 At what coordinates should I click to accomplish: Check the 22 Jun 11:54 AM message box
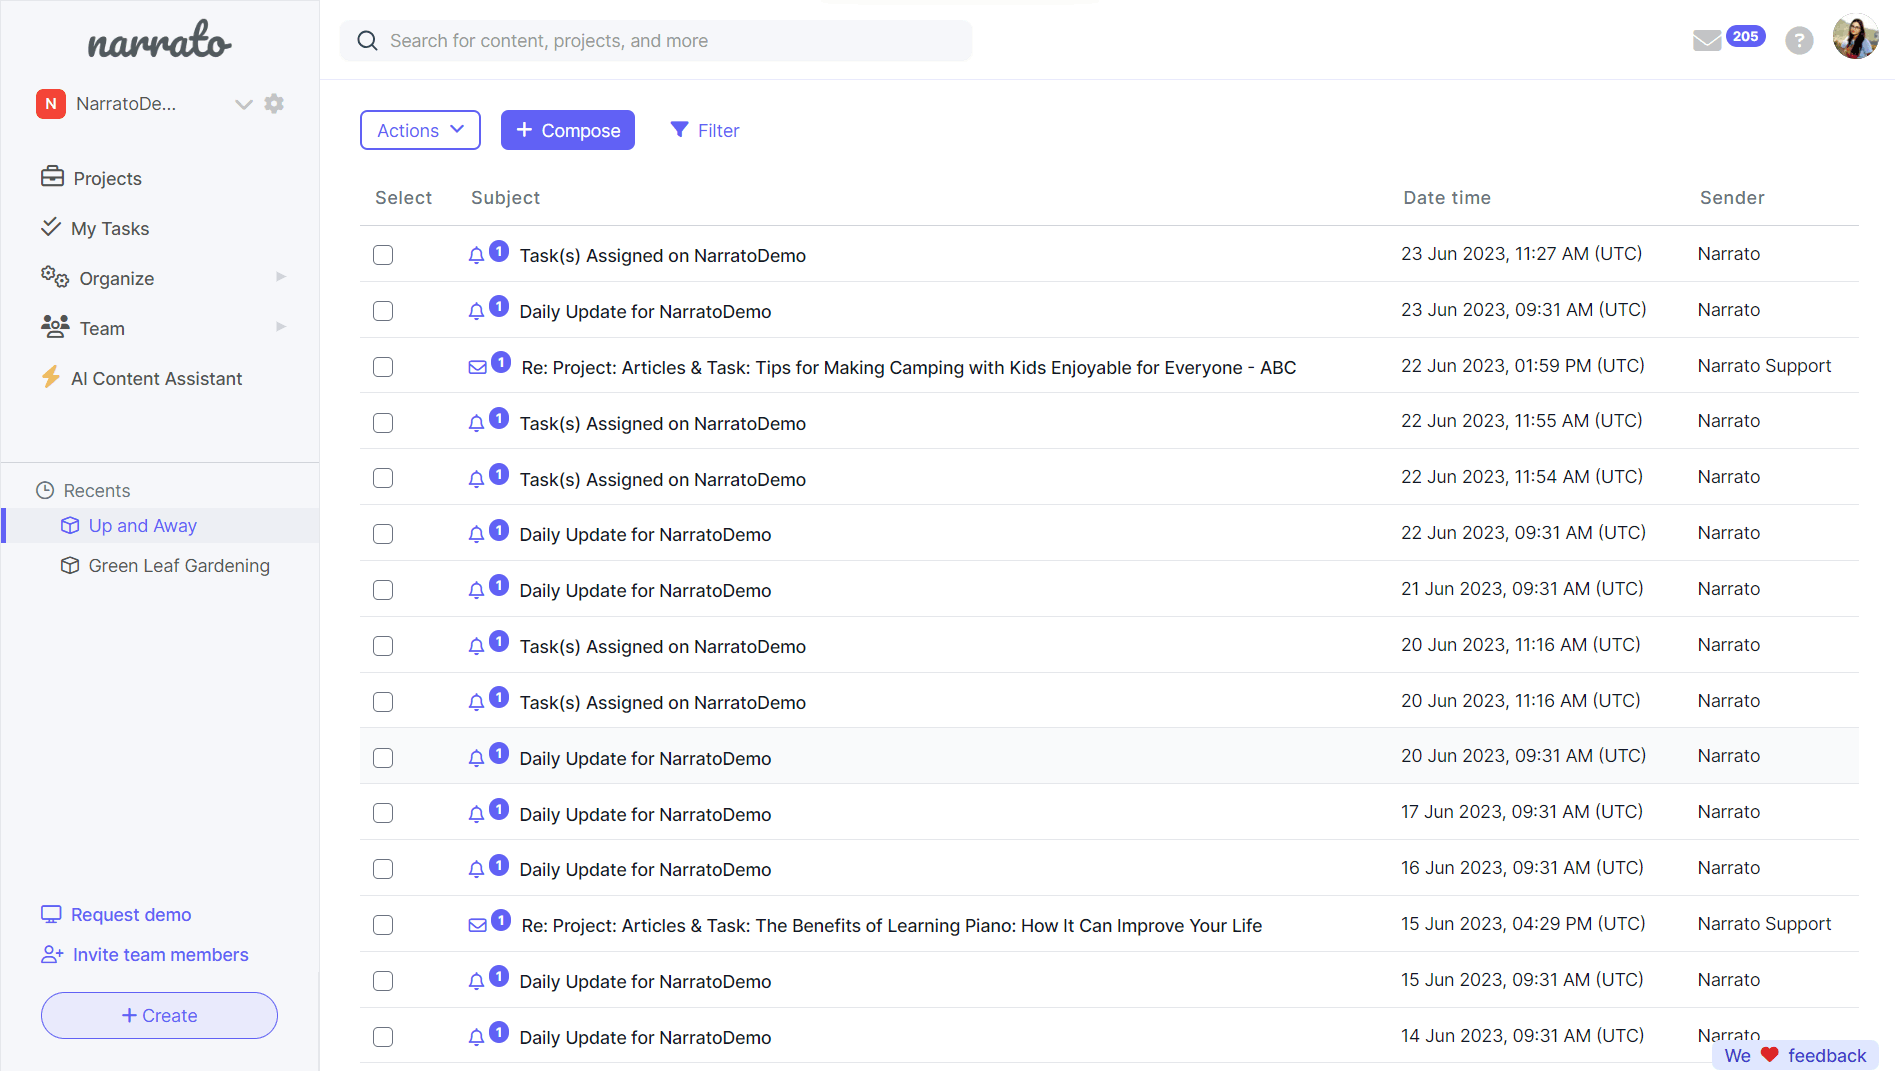(x=383, y=478)
